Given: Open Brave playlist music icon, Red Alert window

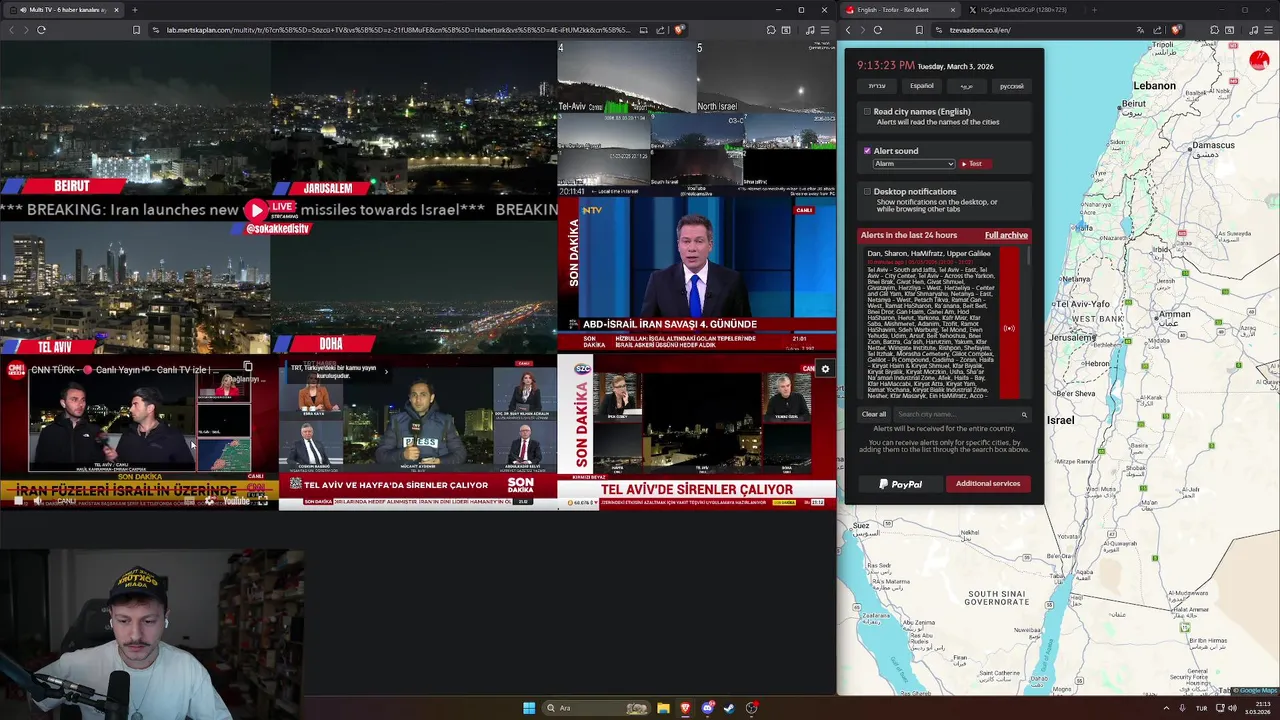Looking at the screenshot, I should [1254, 30].
